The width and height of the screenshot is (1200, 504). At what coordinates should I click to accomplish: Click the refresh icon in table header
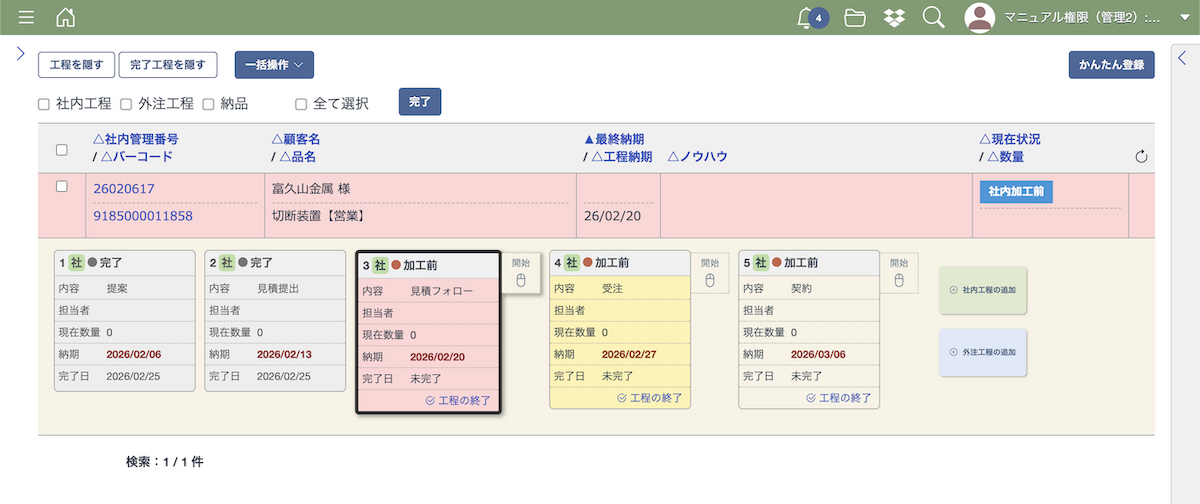coord(1142,156)
